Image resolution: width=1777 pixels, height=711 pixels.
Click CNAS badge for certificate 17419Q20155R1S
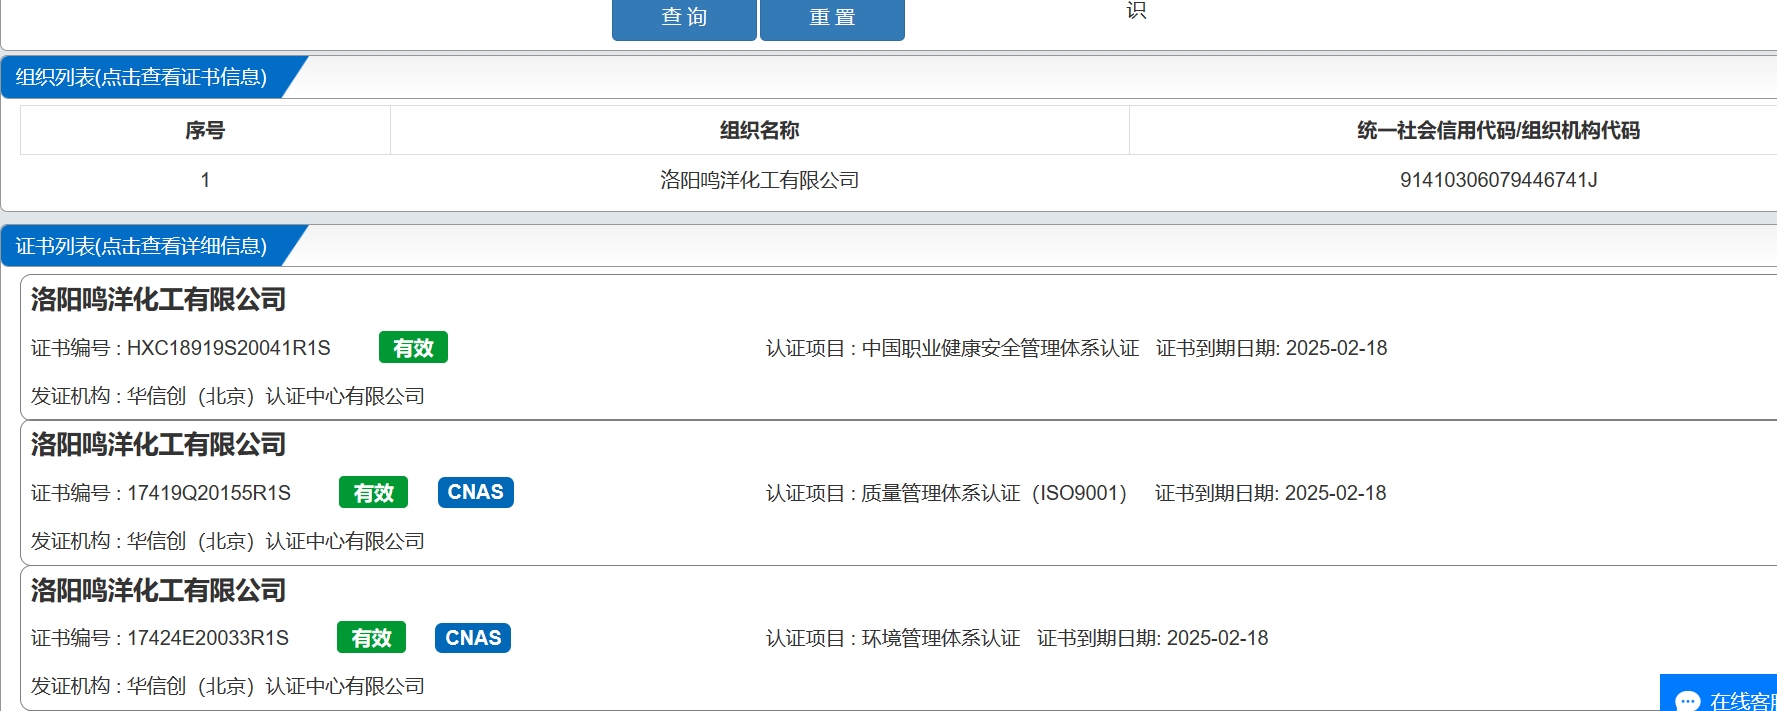[x=476, y=492]
